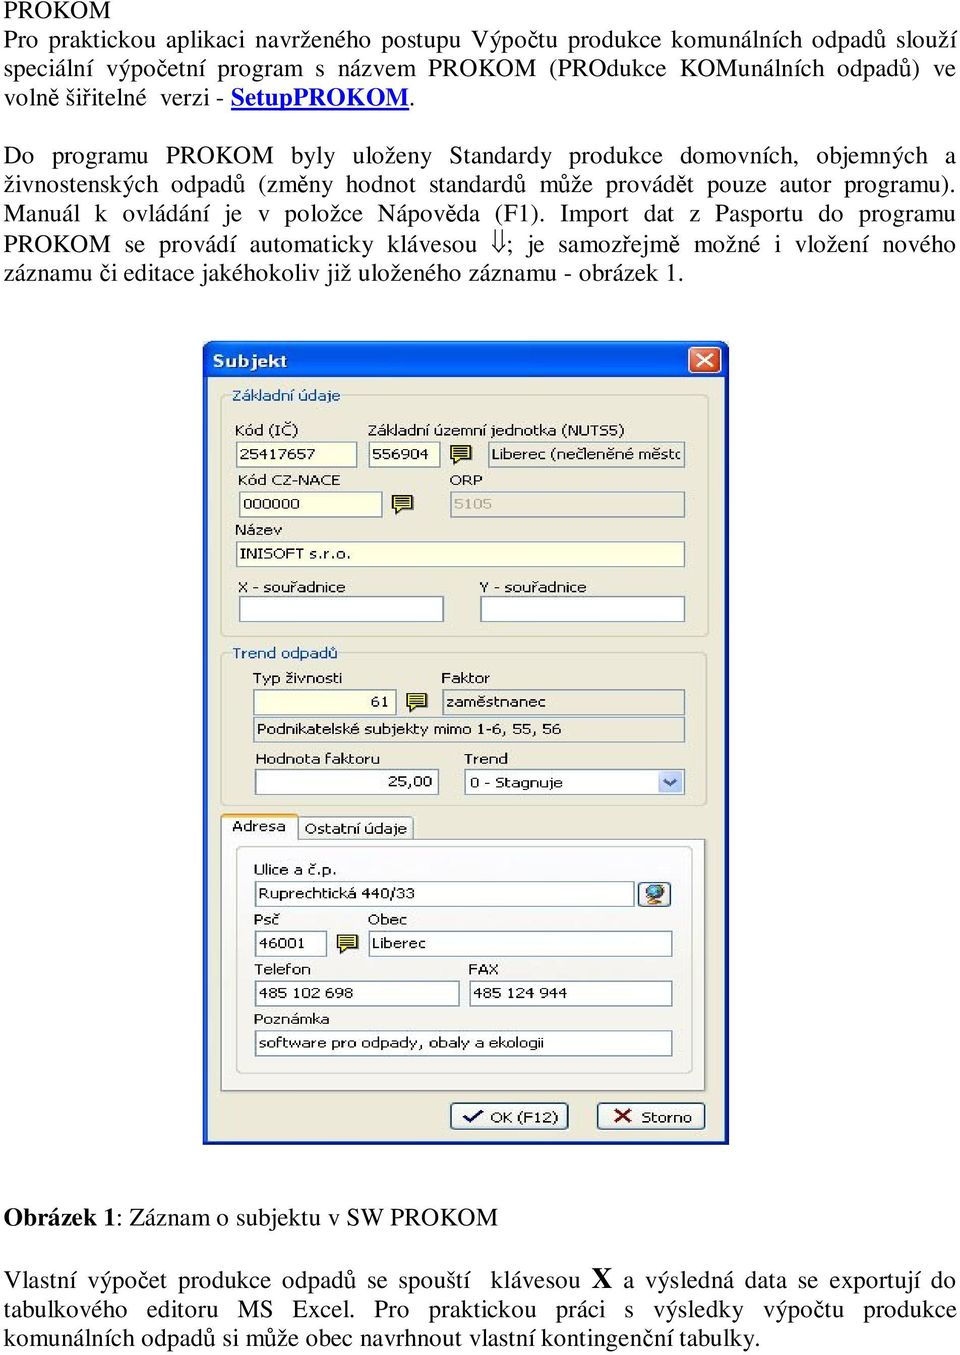Click the Typ živnosti field with 61
This screenshot has height=1355, width=960.
point(326,702)
